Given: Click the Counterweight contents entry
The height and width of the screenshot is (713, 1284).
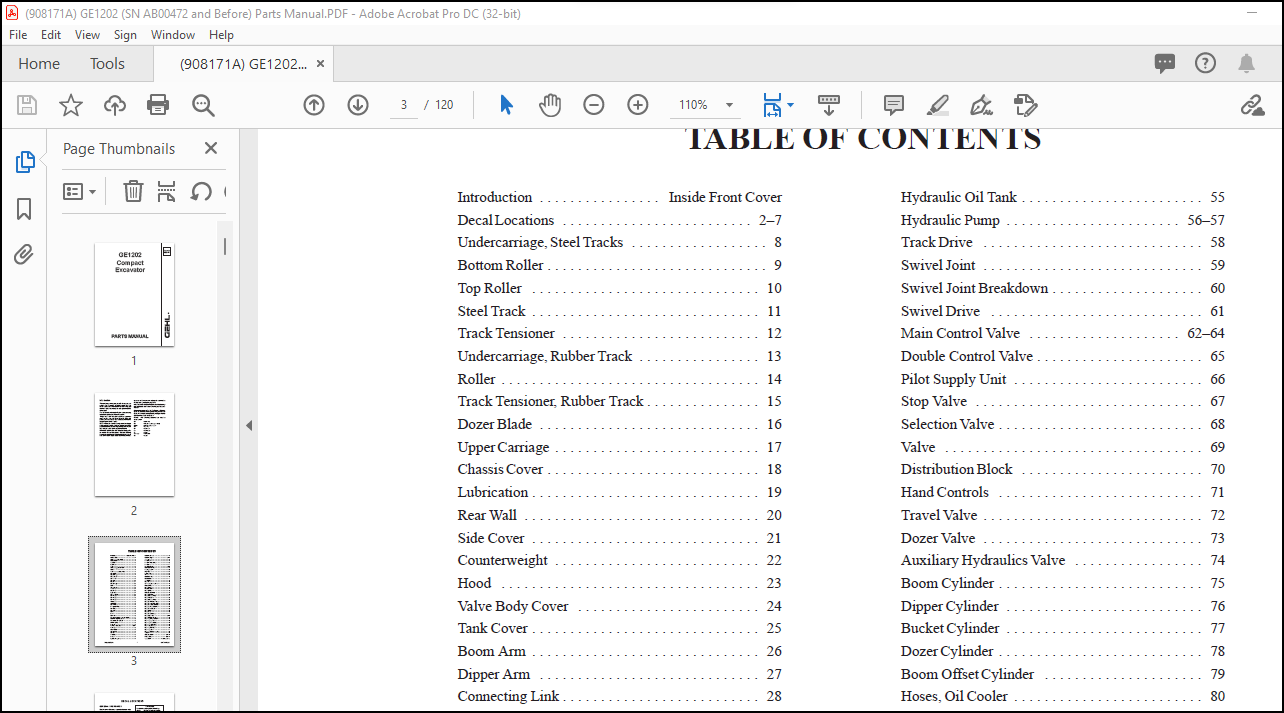Looking at the screenshot, I should (620, 560).
